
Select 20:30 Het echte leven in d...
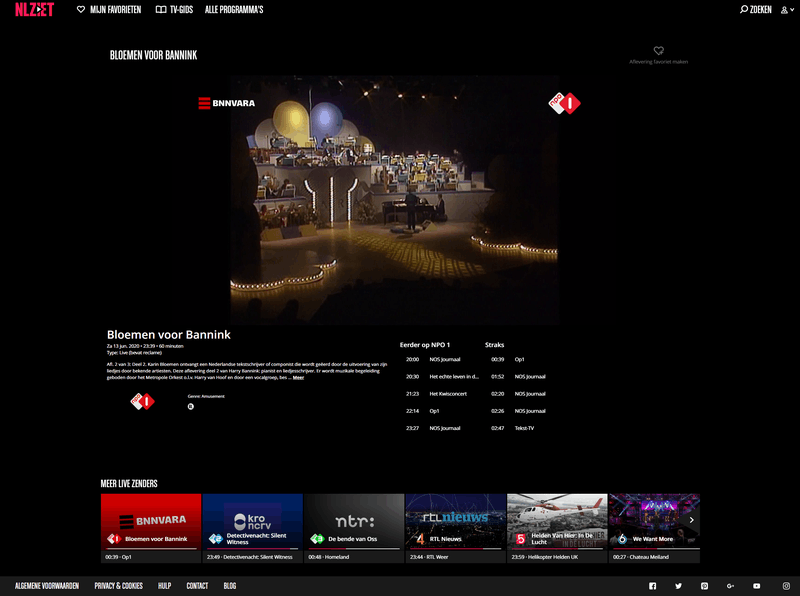442,377
